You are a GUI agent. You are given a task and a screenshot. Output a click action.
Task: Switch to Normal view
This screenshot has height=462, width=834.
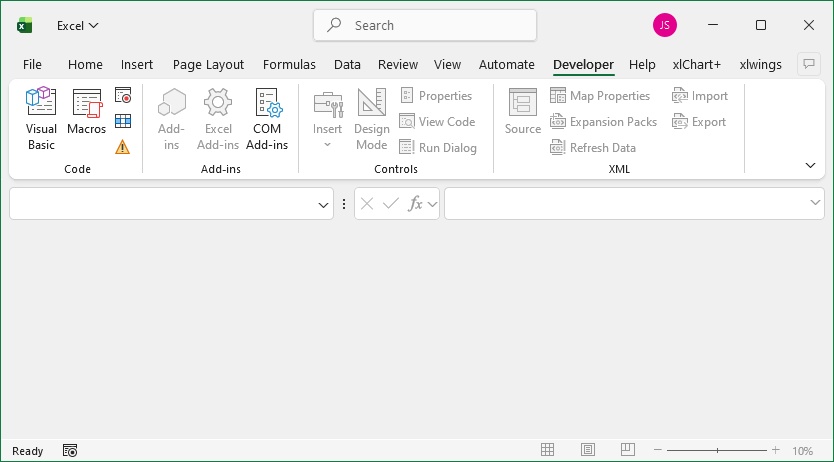click(547, 450)
